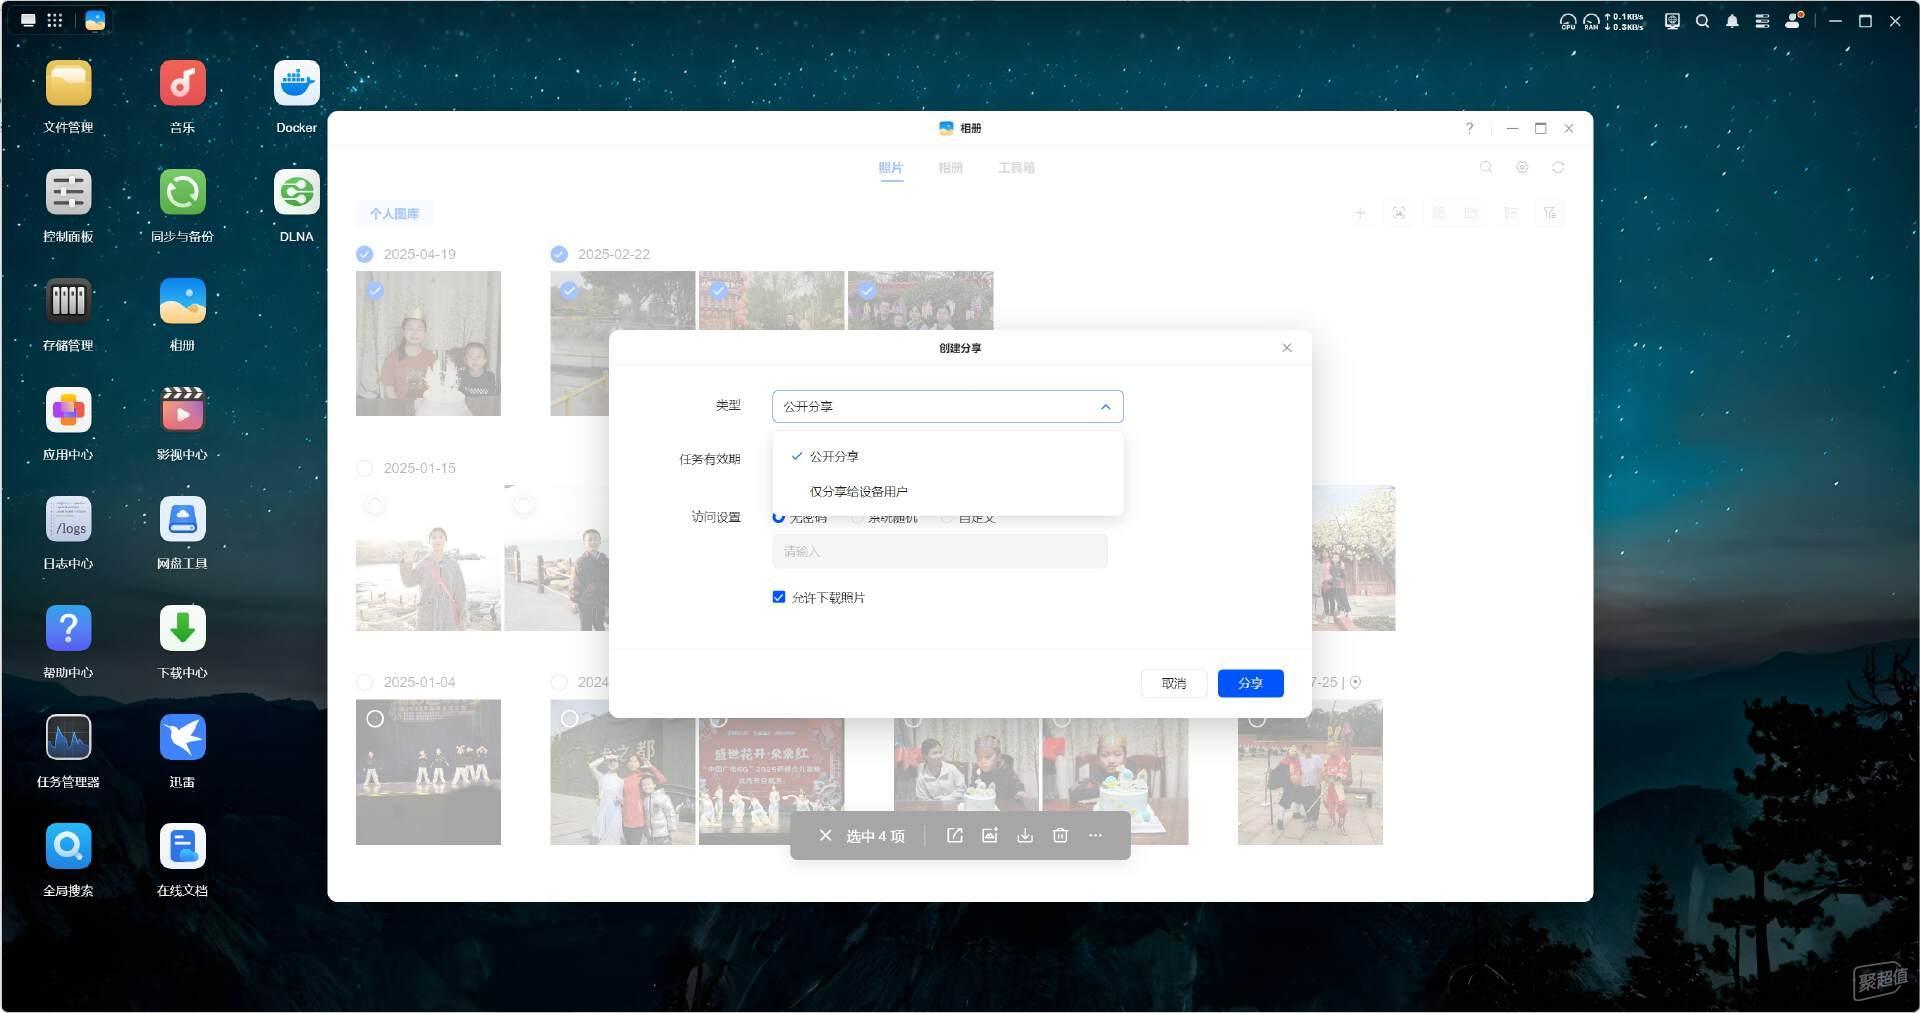Click help question mark in album window
Viewport: 1920px width, 1013px height.
click(x=1469, y=128)
